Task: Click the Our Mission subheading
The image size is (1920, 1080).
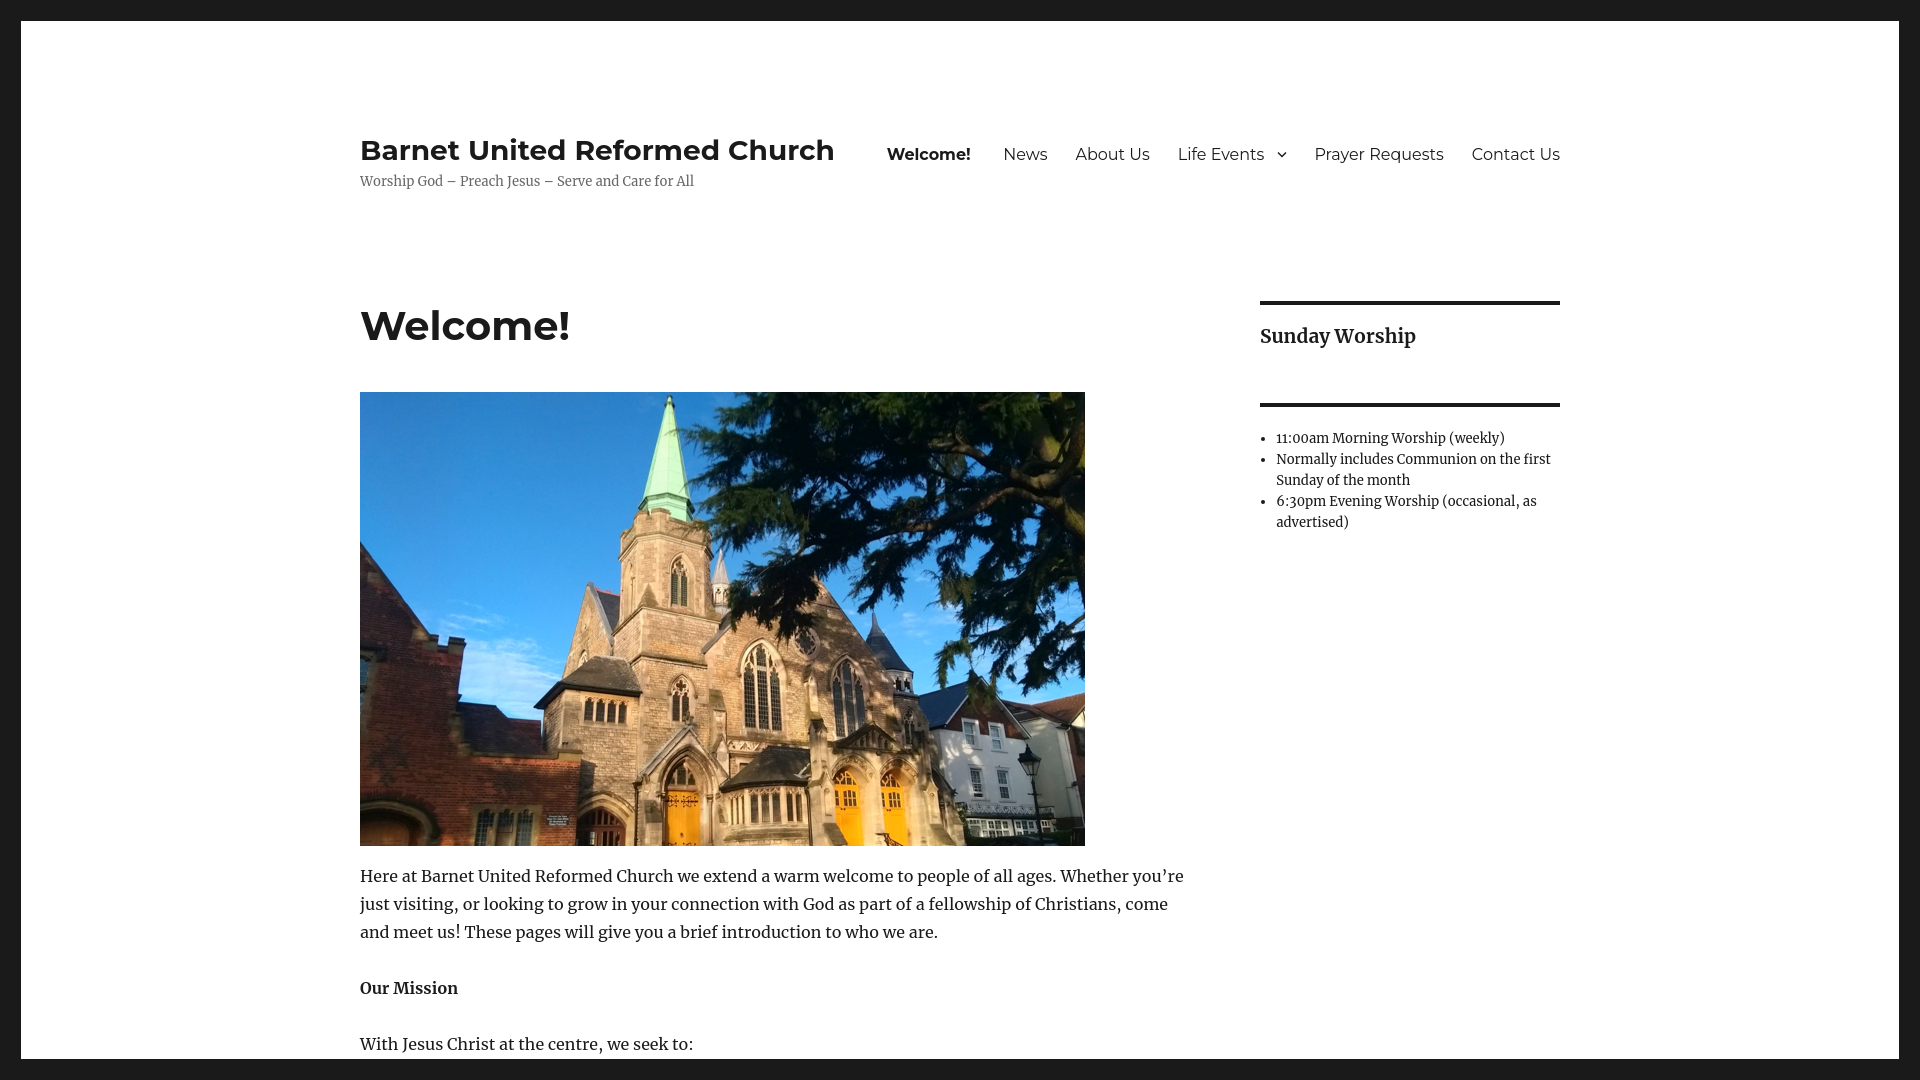Action: 409,988
